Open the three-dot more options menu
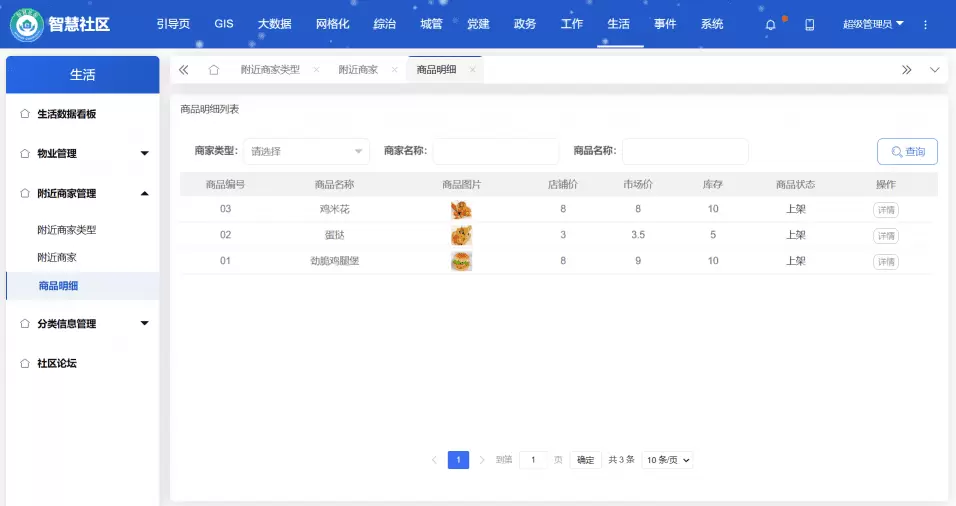The width and height of the screenshot is (956, 506). (x=926, y=25)
